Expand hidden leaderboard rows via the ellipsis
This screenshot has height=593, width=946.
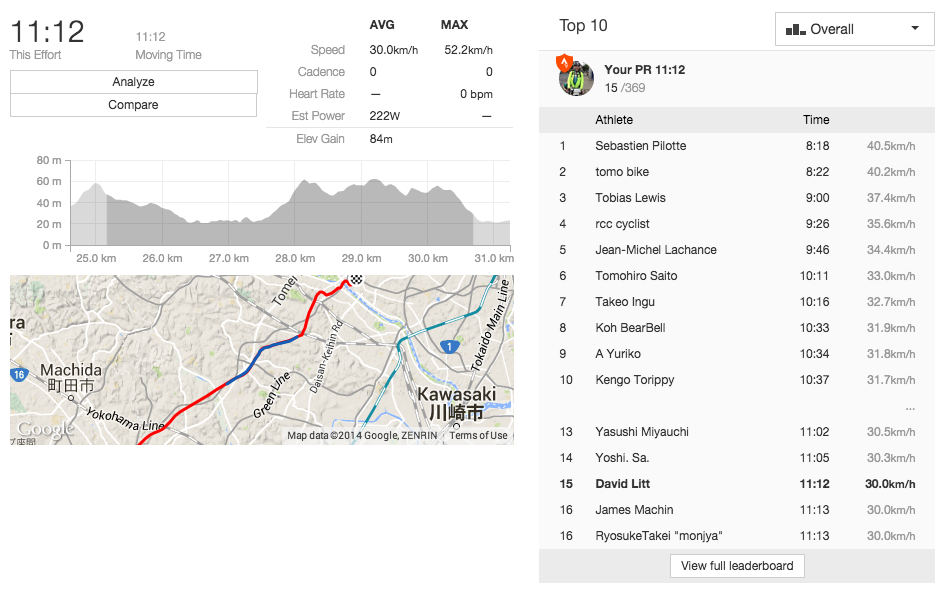909,407
